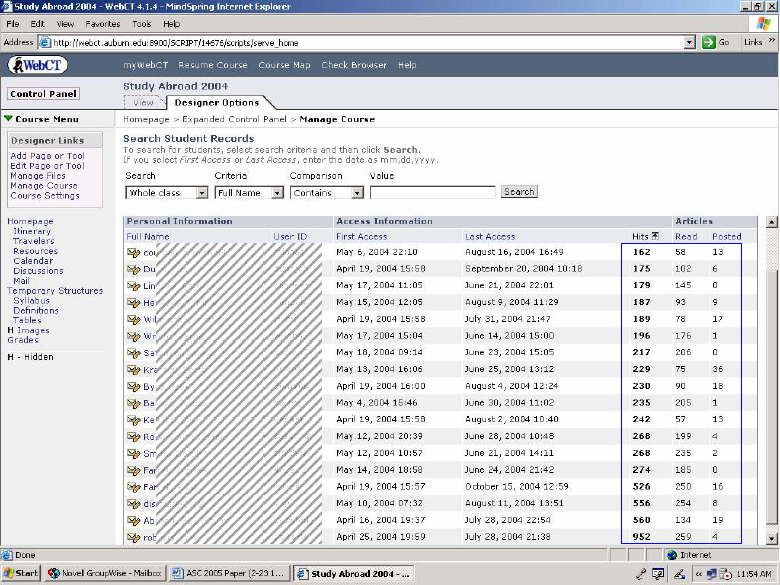The height and width of the screenshot is (585, 780).
Task: Click the record icon in the 526 hits row
Action: pos(133,488)
